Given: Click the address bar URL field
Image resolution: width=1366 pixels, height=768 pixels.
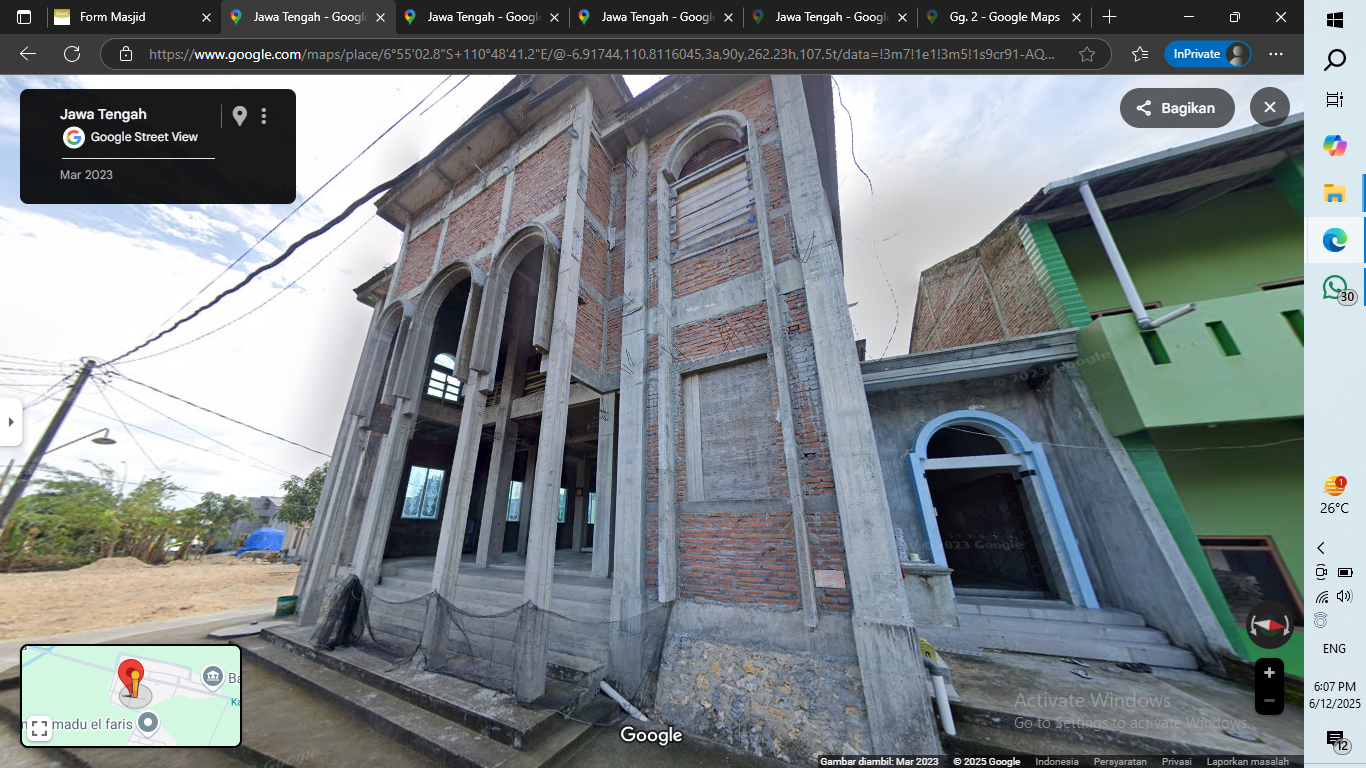Looking at the screenshot, I should click(x=600, y=54).
